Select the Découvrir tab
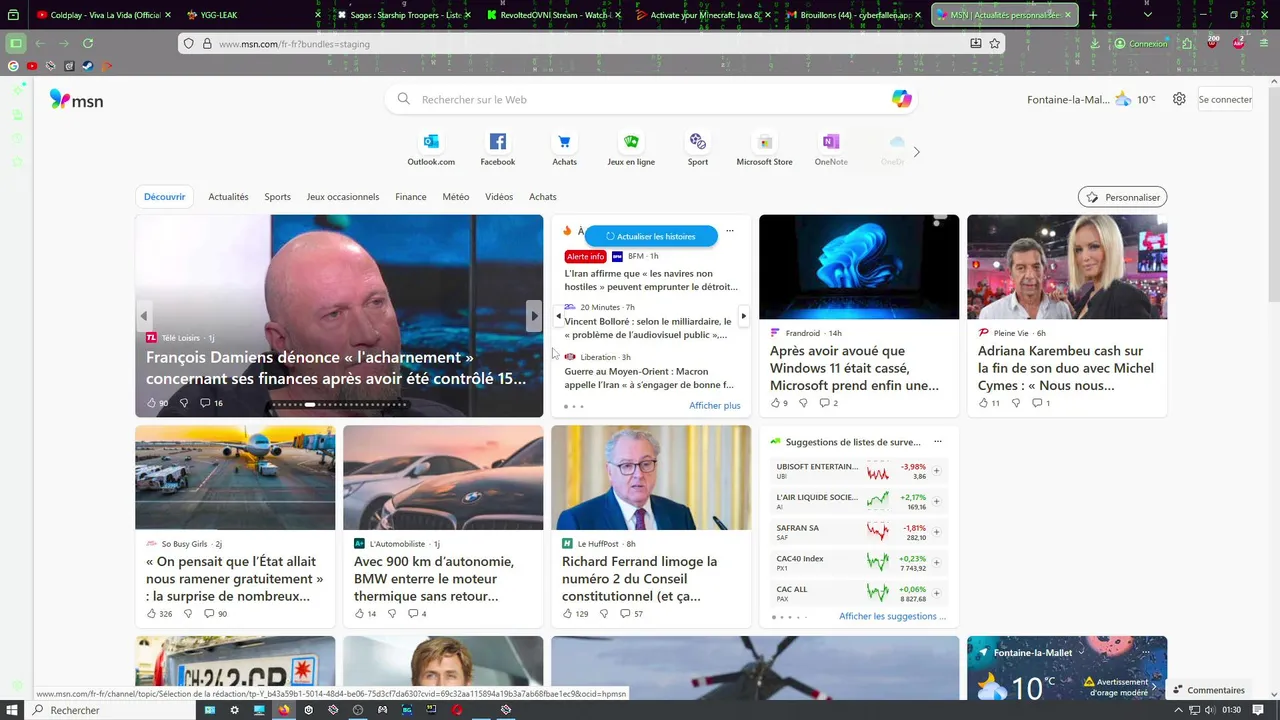This screenshot has width=1280, height=720. pyautogui.click(x=164, y=197)
